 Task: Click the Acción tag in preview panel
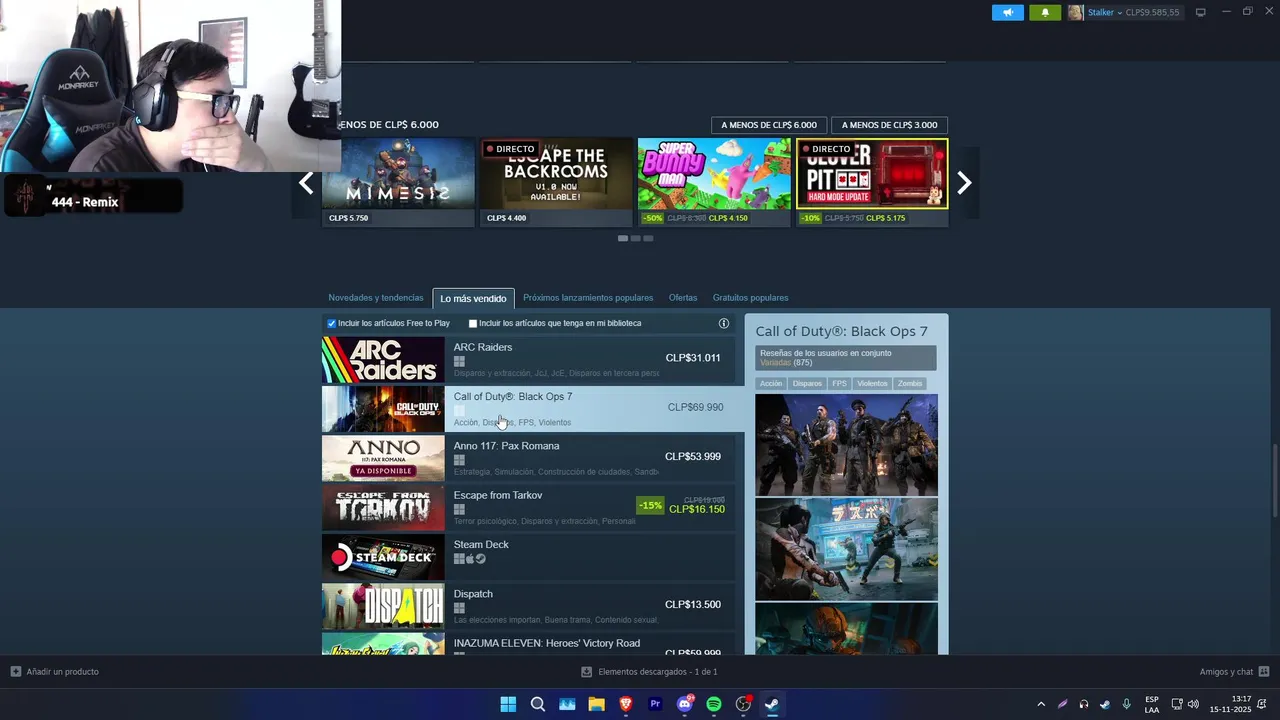[x=771, y=384]
